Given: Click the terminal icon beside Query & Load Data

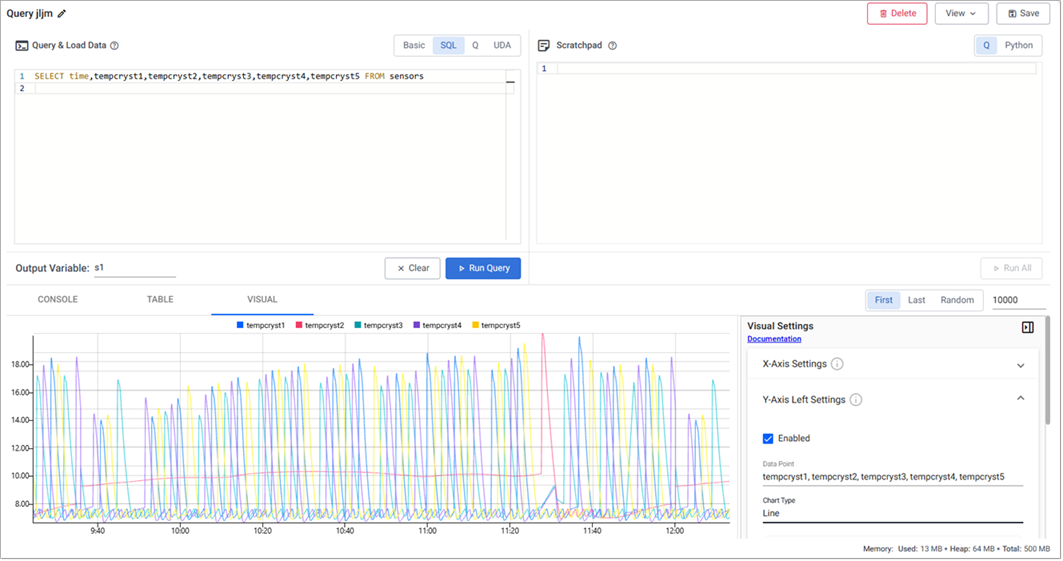Looking at the screenshot, I should click(x=22, y=46).
